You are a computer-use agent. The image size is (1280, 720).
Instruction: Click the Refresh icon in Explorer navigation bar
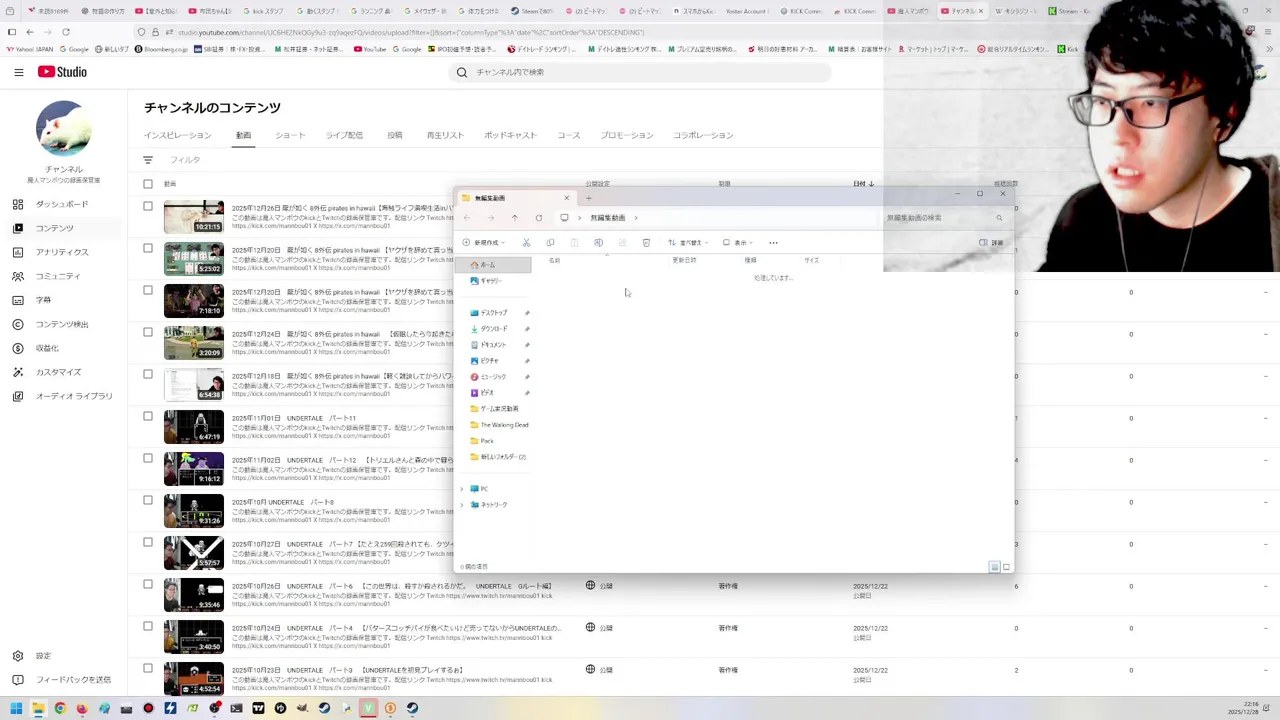pyautogui.click(x=539, y=218)
